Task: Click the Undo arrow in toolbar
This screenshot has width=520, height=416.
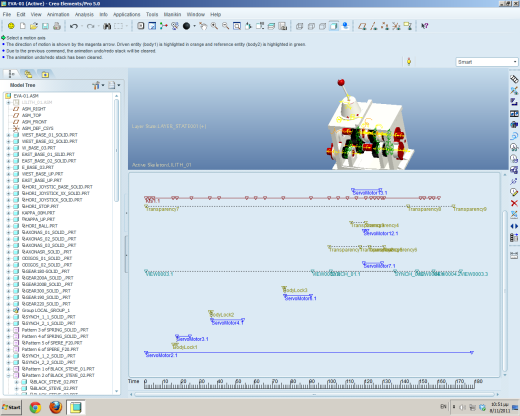Action: click(x=74, y=26)
